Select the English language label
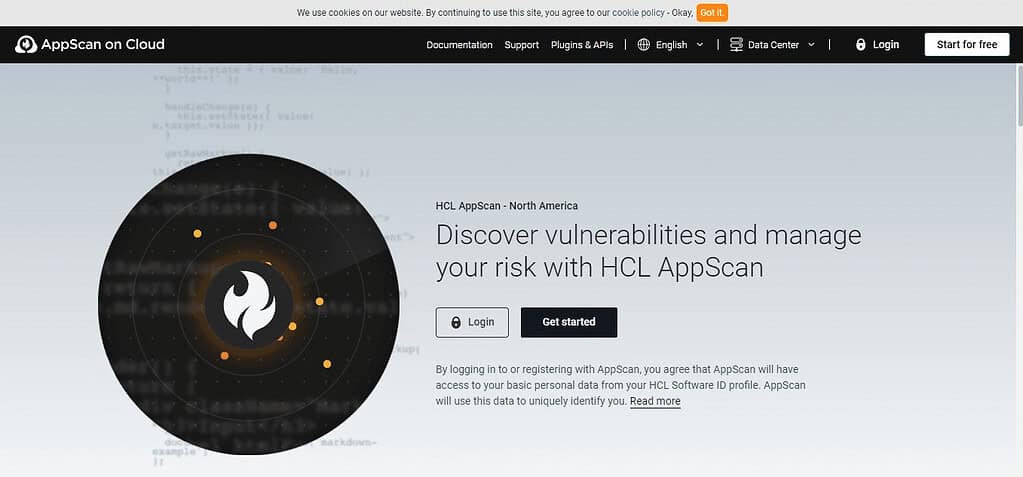The image size is (1023, 477). [x=671, y=45]
